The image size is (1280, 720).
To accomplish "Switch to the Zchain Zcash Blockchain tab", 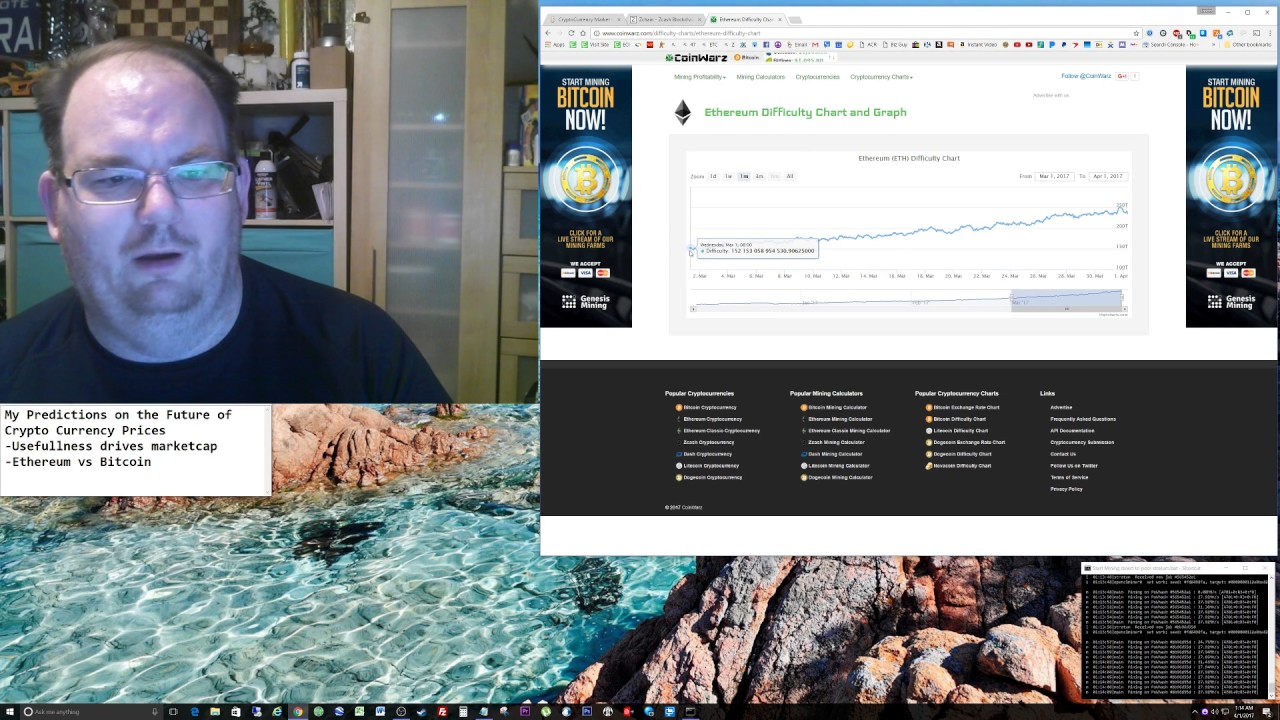I will point(665,19).
